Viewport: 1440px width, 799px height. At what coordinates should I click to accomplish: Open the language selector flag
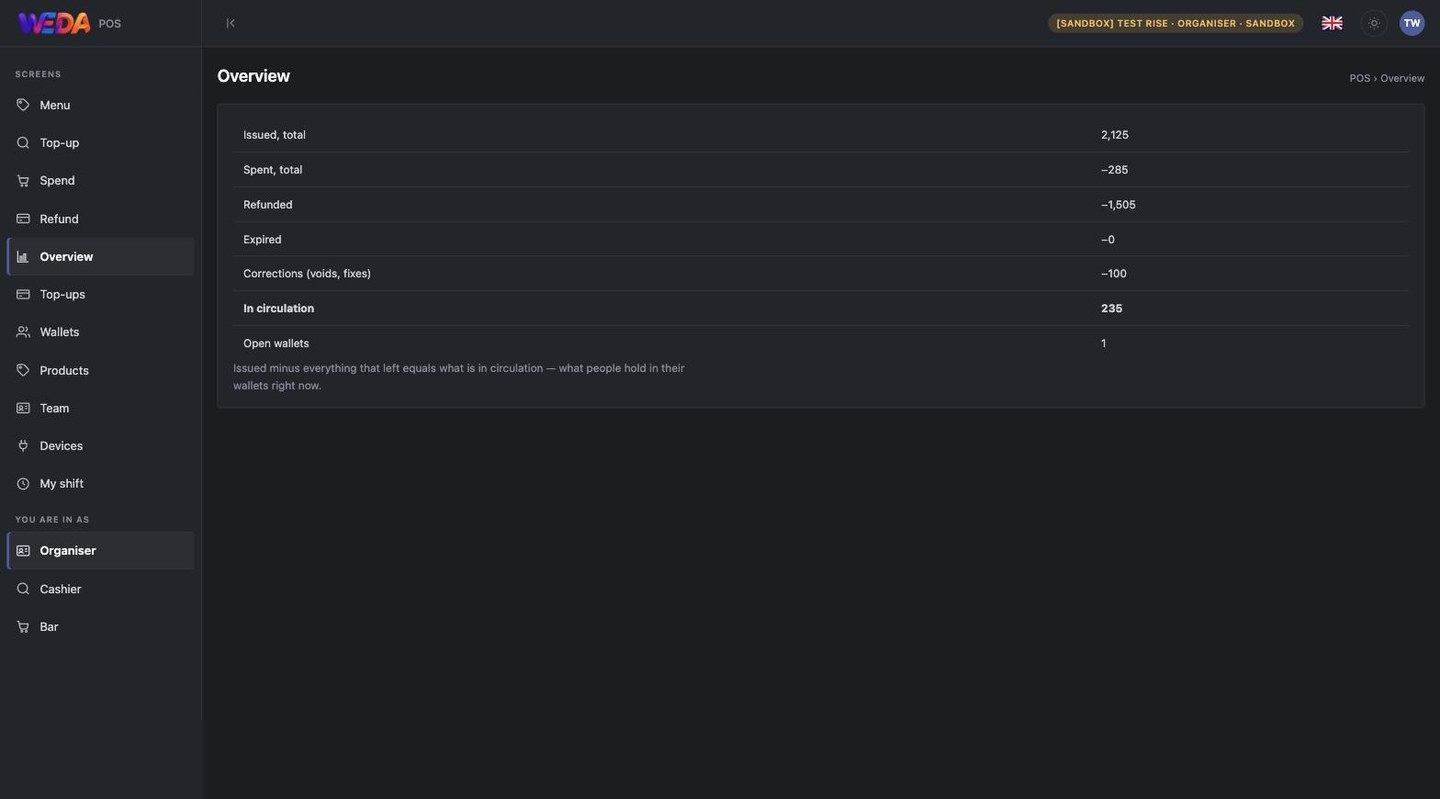coord(1332,23)
